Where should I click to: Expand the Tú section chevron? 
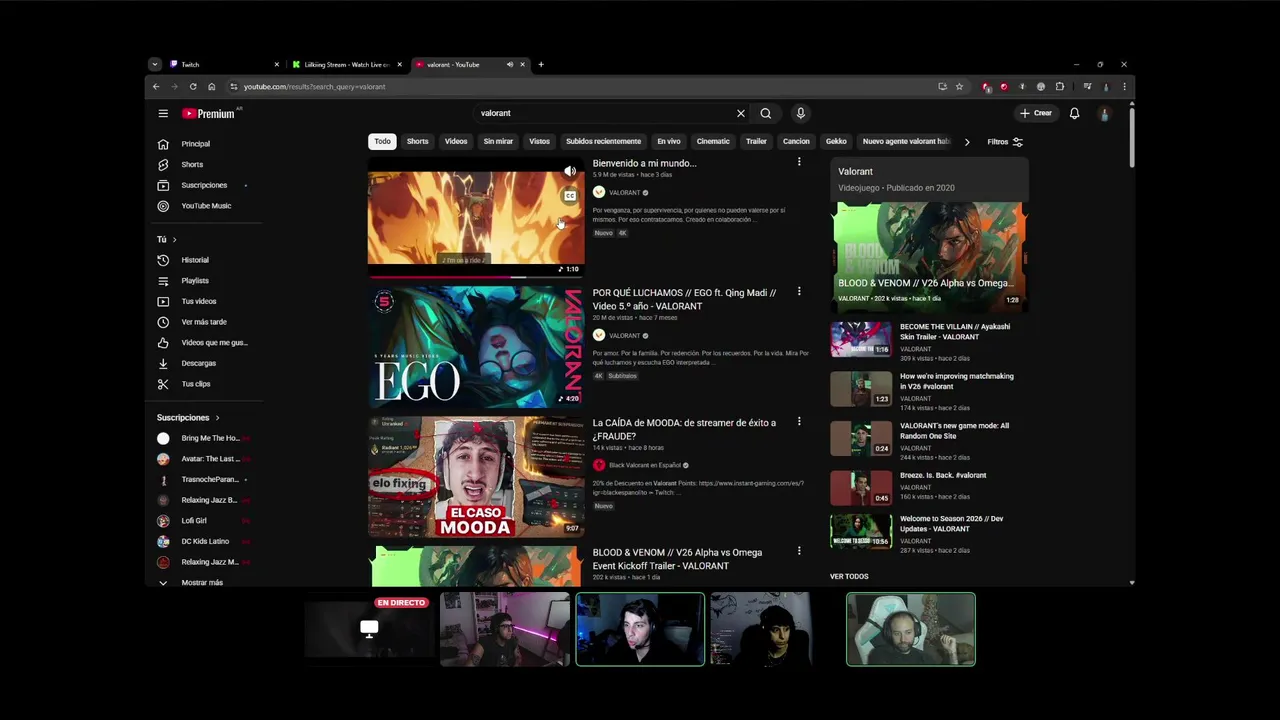coord(174,239)
